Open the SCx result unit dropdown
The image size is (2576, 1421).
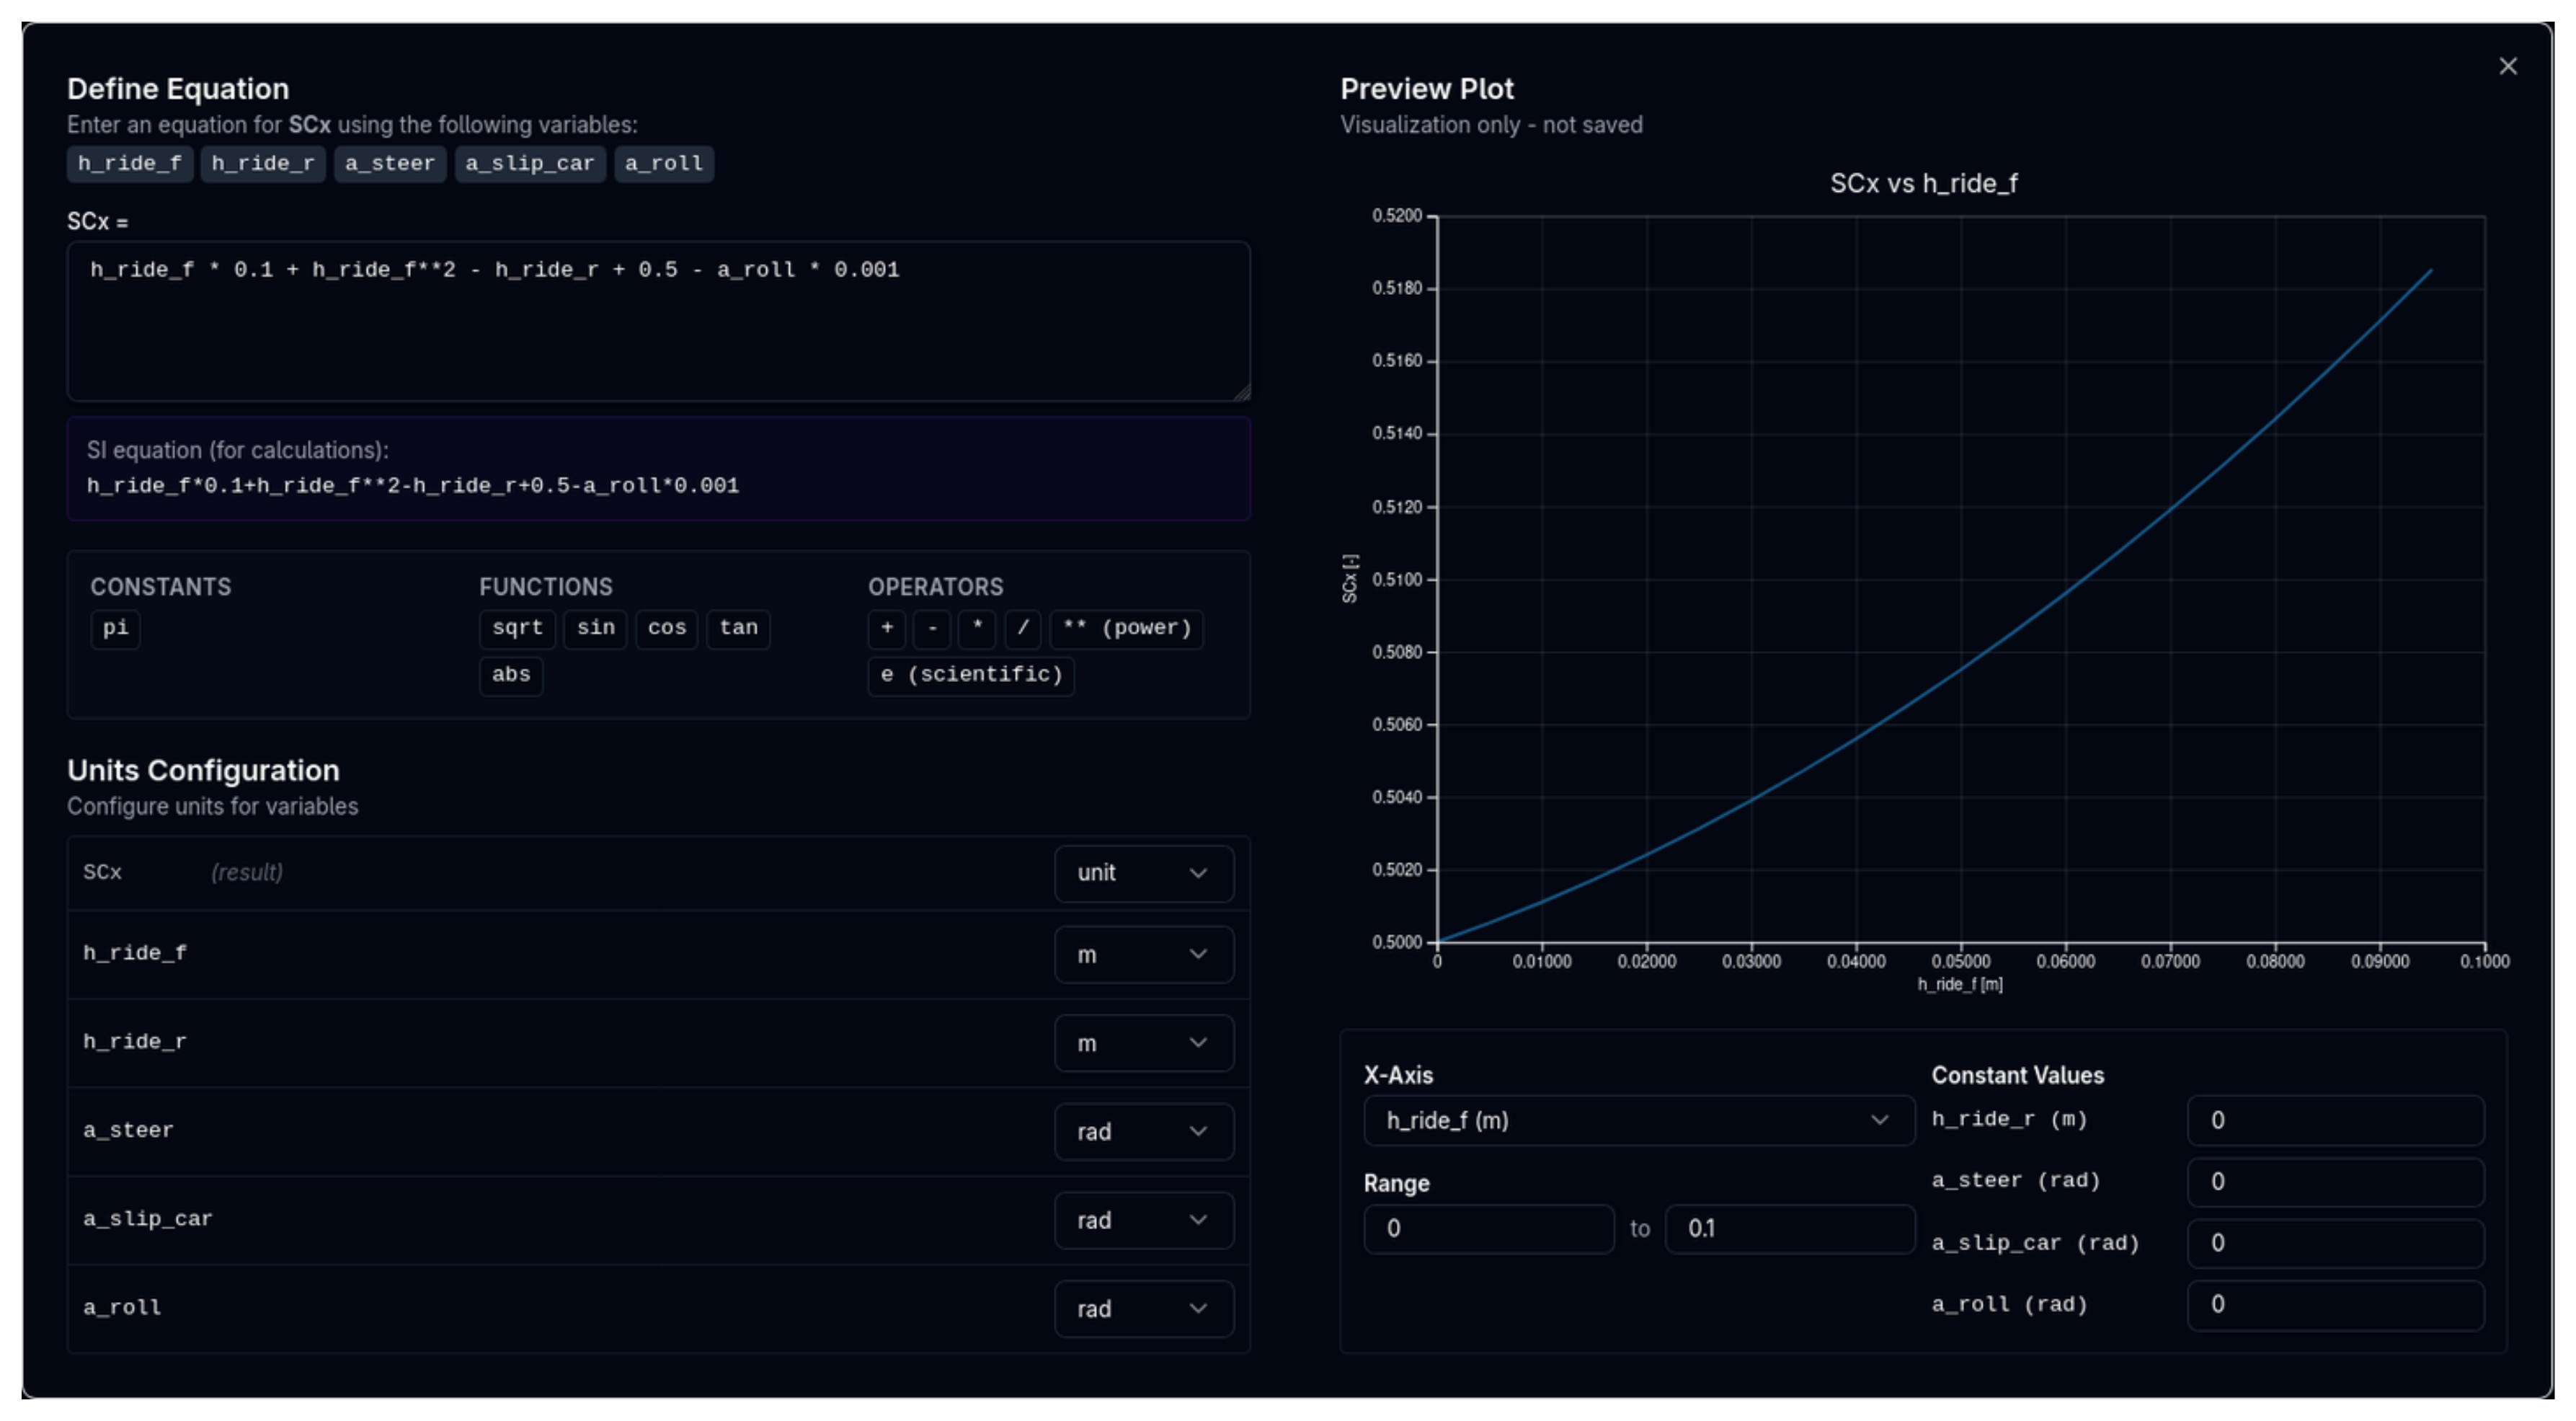click(1143, 873)
